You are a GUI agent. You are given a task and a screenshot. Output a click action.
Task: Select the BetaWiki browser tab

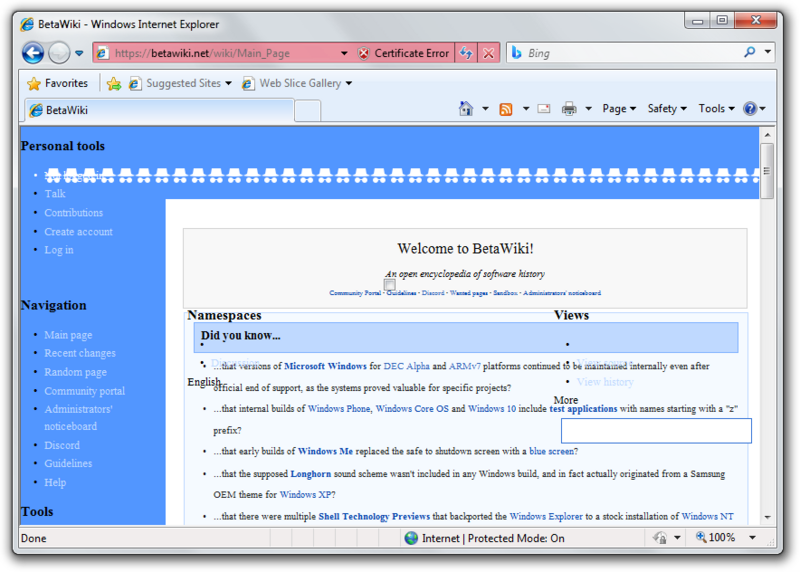(x=159, y=110)
